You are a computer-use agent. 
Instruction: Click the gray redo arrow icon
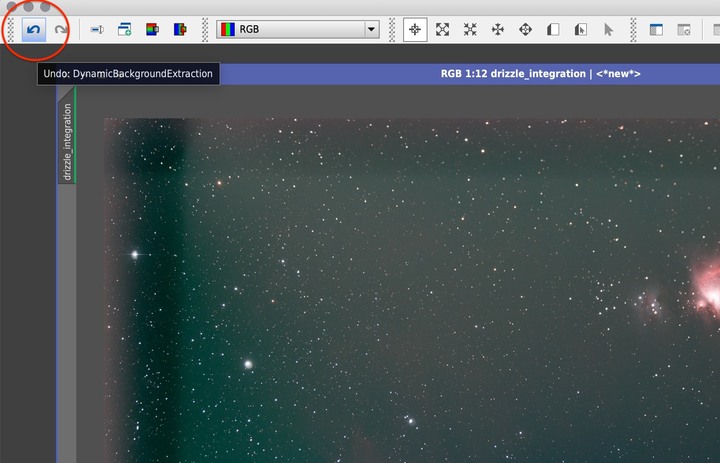(61, 30)
